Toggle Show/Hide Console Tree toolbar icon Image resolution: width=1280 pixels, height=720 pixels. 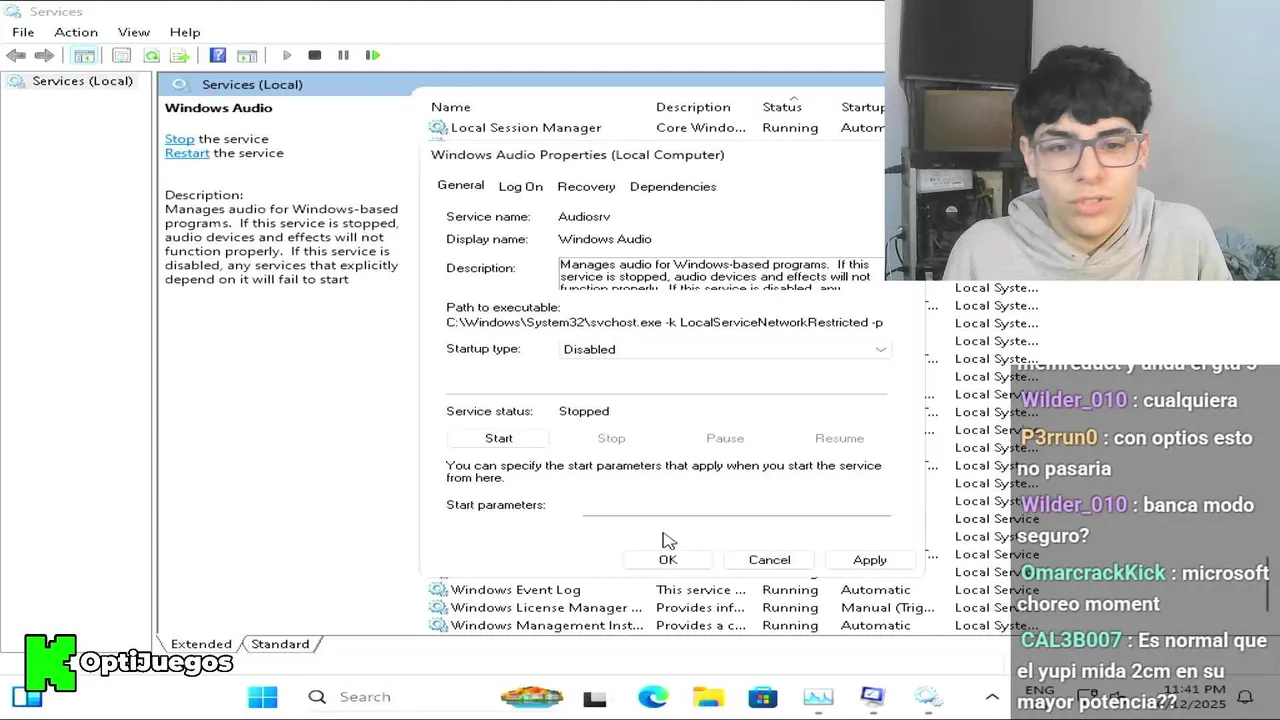85,55
